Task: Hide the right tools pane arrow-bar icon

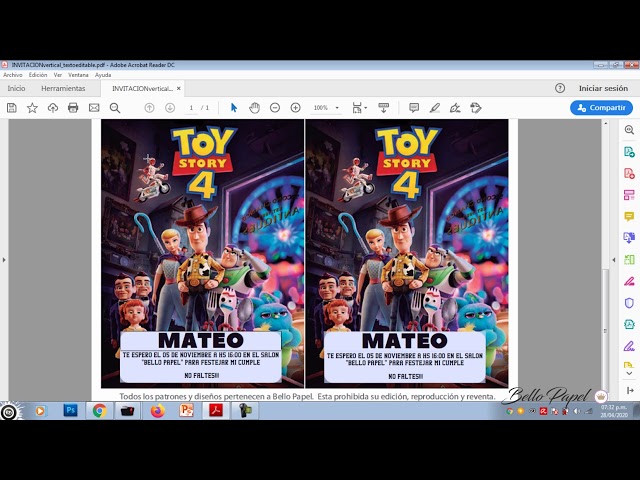Action: pyautogui.click(x=630, y=391)
